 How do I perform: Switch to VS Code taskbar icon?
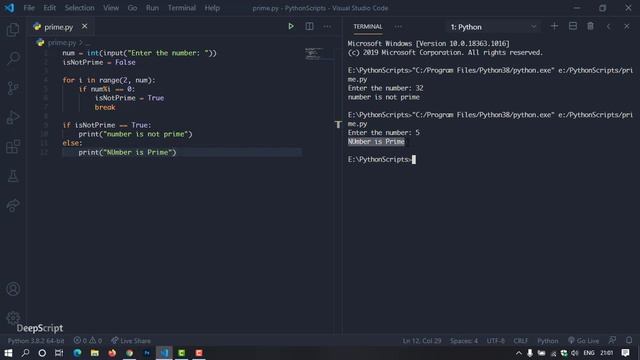pyautogui.click(x=164, y=353)
